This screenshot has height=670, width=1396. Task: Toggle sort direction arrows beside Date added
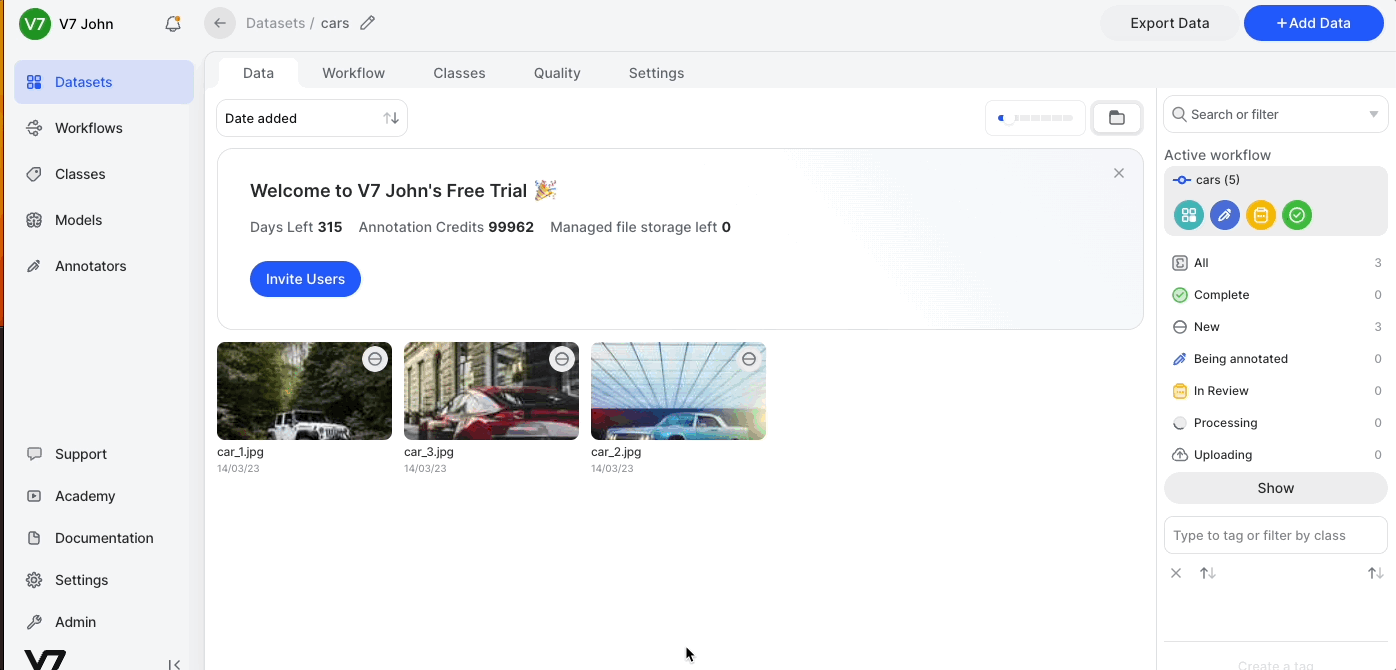click(391, 118)
